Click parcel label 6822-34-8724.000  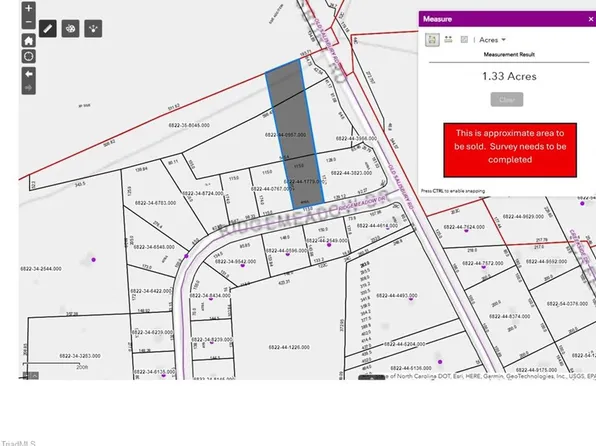203,194
